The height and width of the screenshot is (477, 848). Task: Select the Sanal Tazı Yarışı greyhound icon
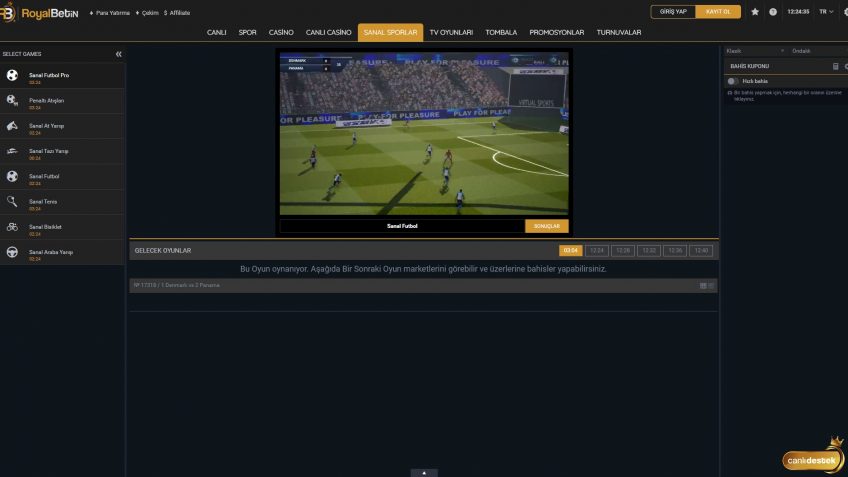click(x=12, y=151)
